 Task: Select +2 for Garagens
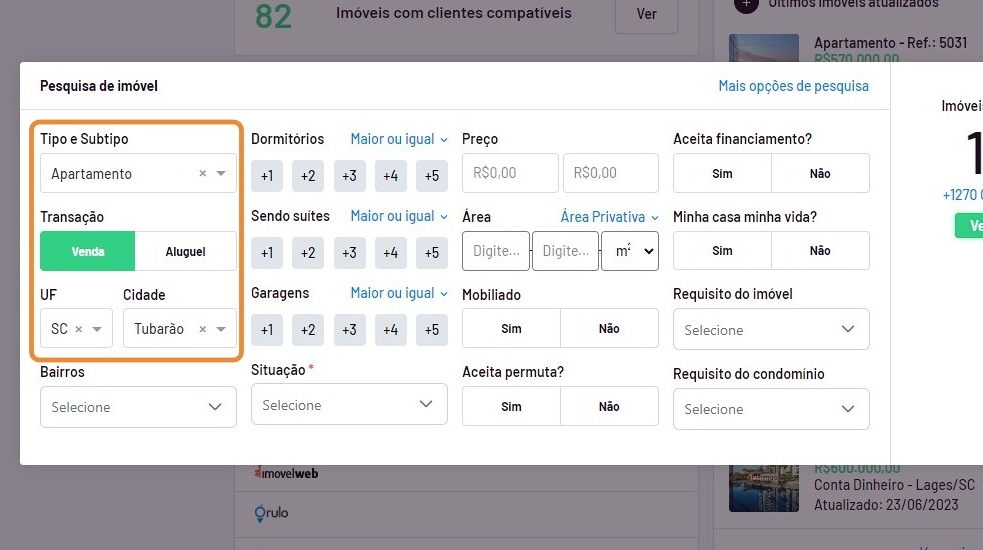[x=308, y=330]
